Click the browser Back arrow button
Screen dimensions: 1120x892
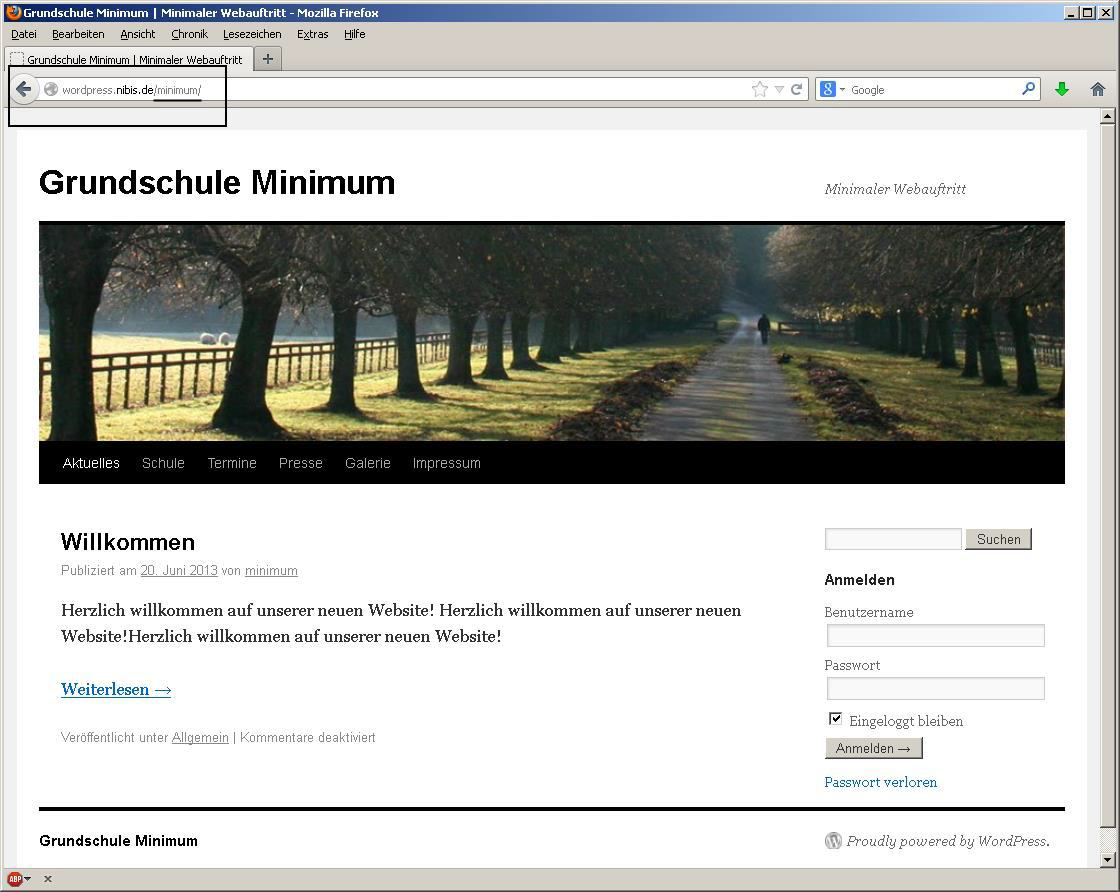tap(24, 89)
